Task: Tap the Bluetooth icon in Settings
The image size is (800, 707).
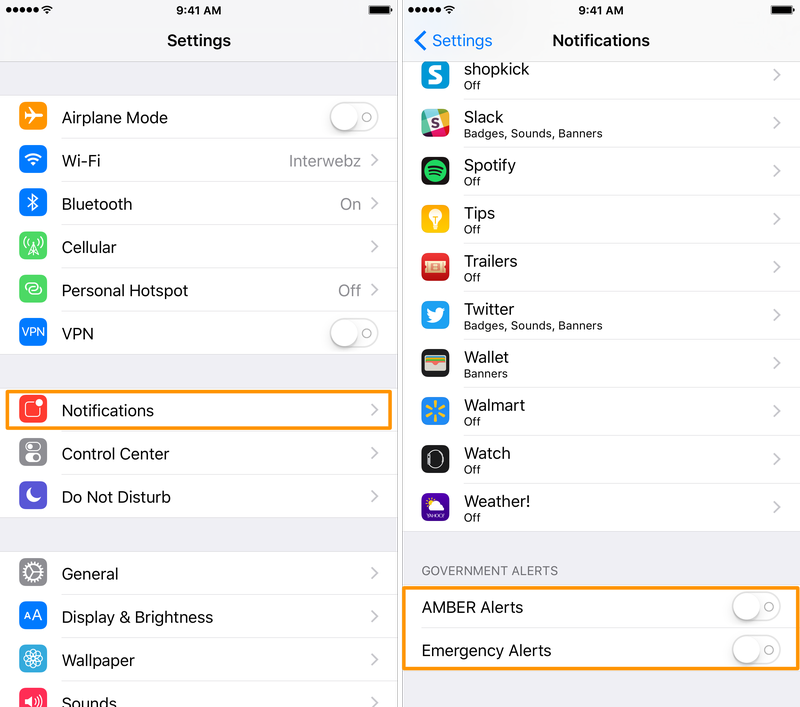Action: 33,203
